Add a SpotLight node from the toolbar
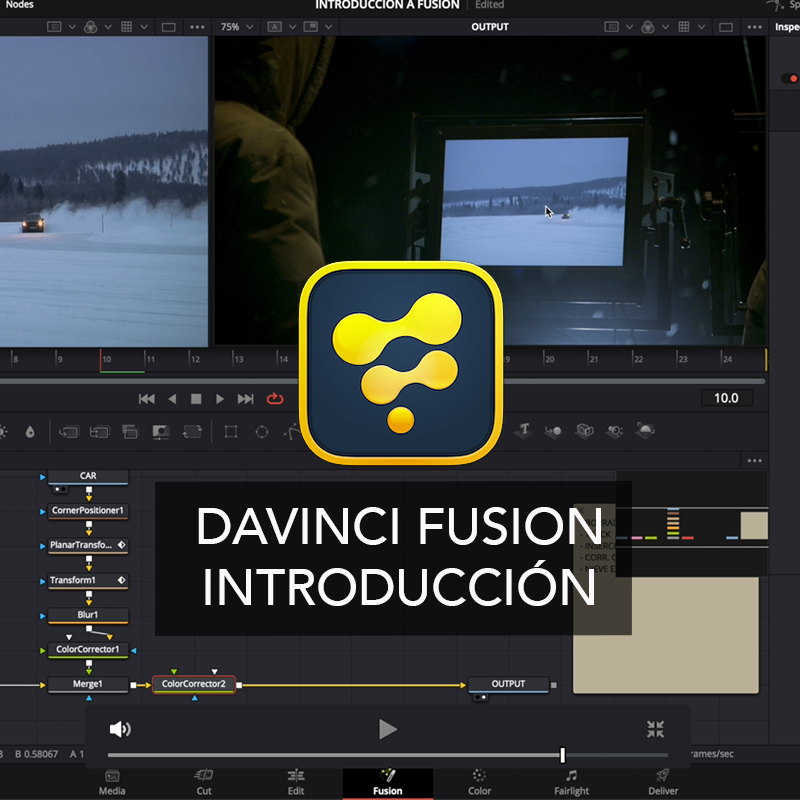 [x=614, y=432]
